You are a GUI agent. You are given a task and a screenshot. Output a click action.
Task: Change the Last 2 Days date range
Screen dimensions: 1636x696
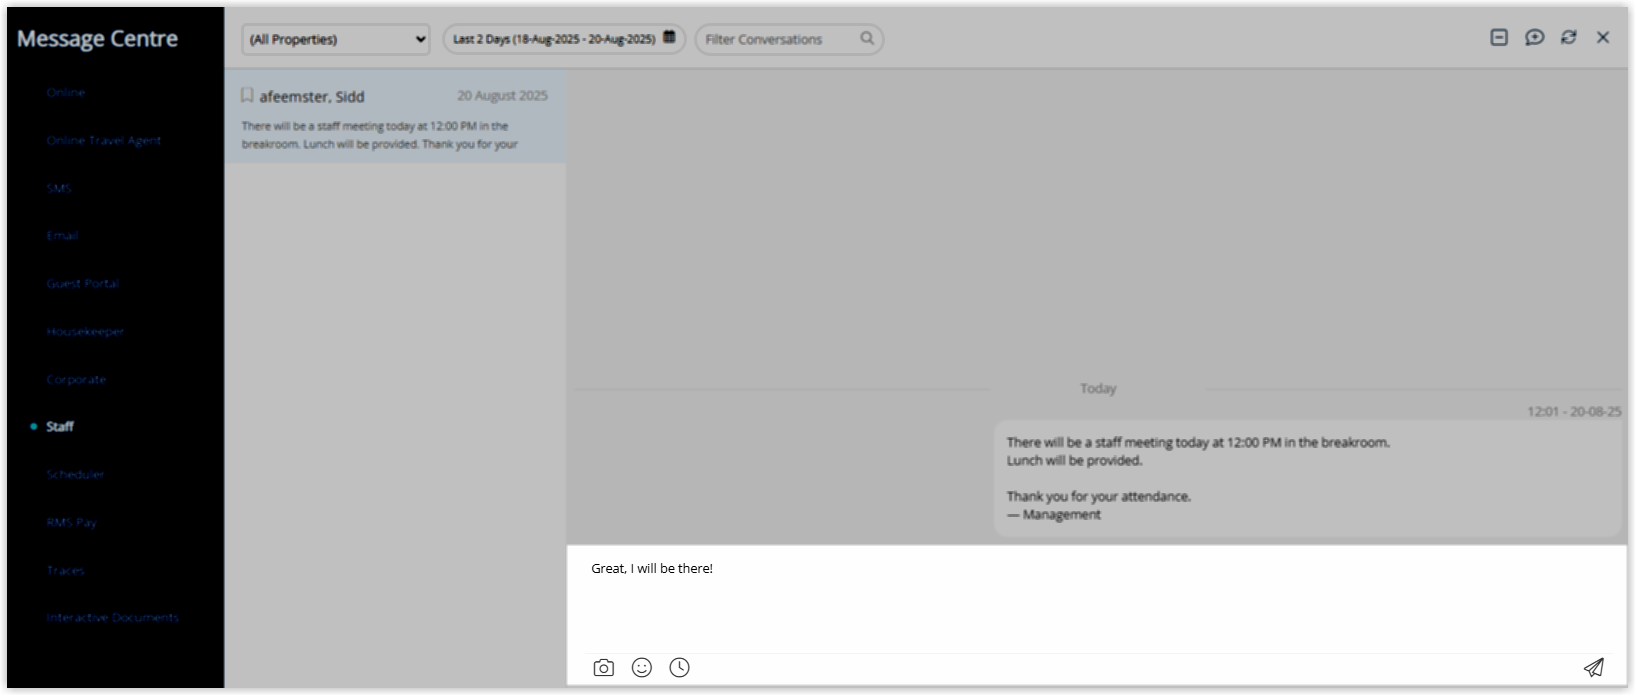(x=564, y=39)
